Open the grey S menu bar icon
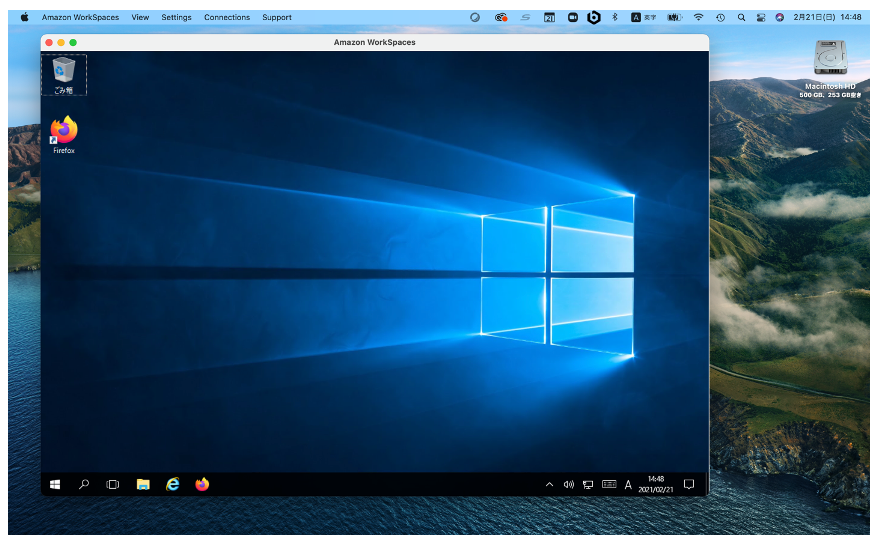The width and height of the screenshot is (878, 548). point(525,17)
